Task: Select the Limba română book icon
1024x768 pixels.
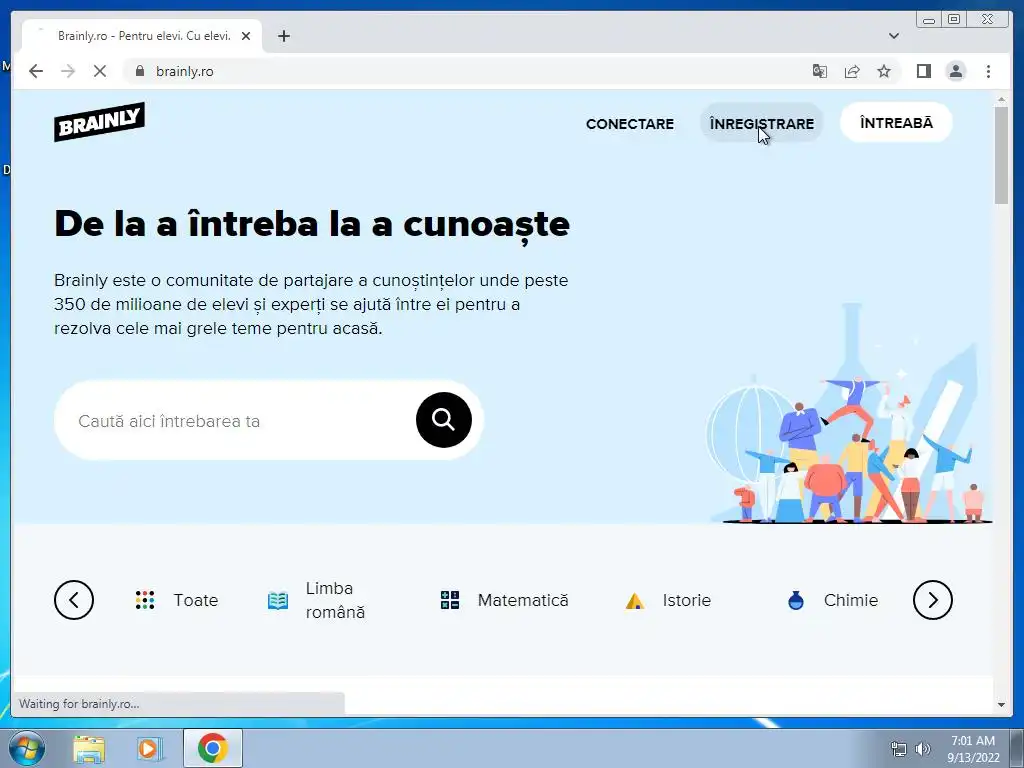Action: coord(278,600)
